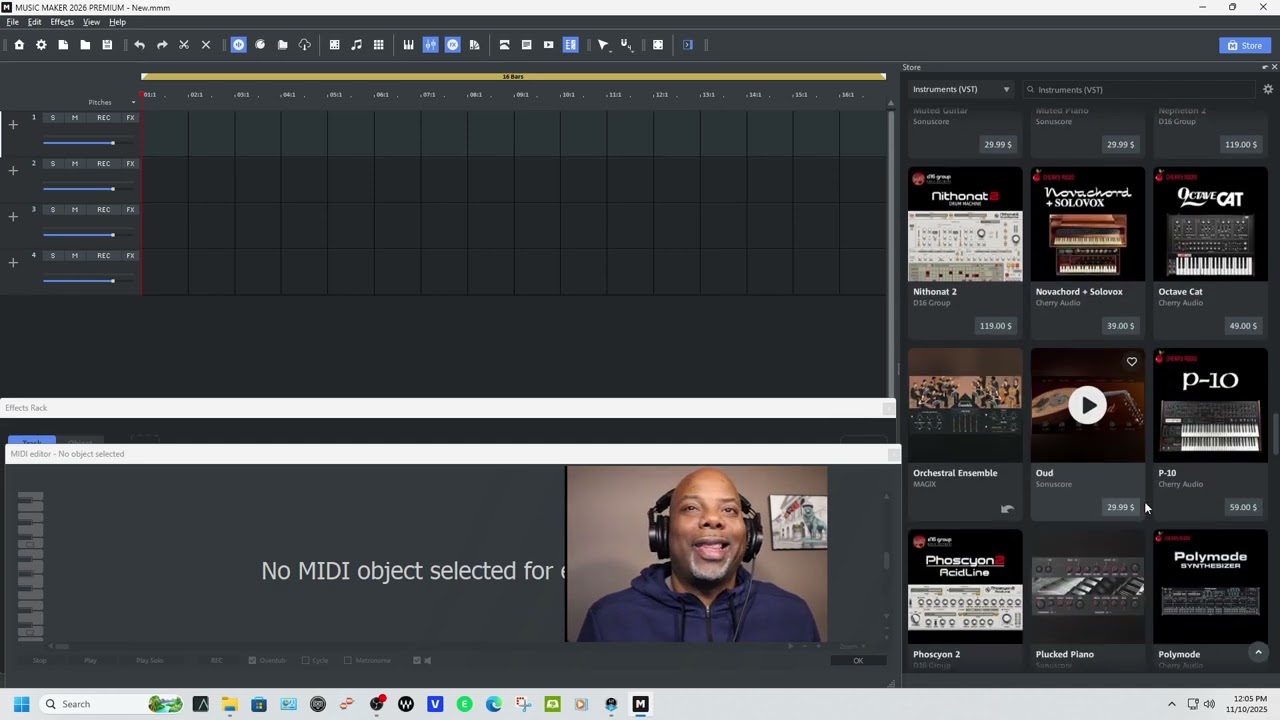Click the OK button in the MIDI editor

(x=858, y=661)
